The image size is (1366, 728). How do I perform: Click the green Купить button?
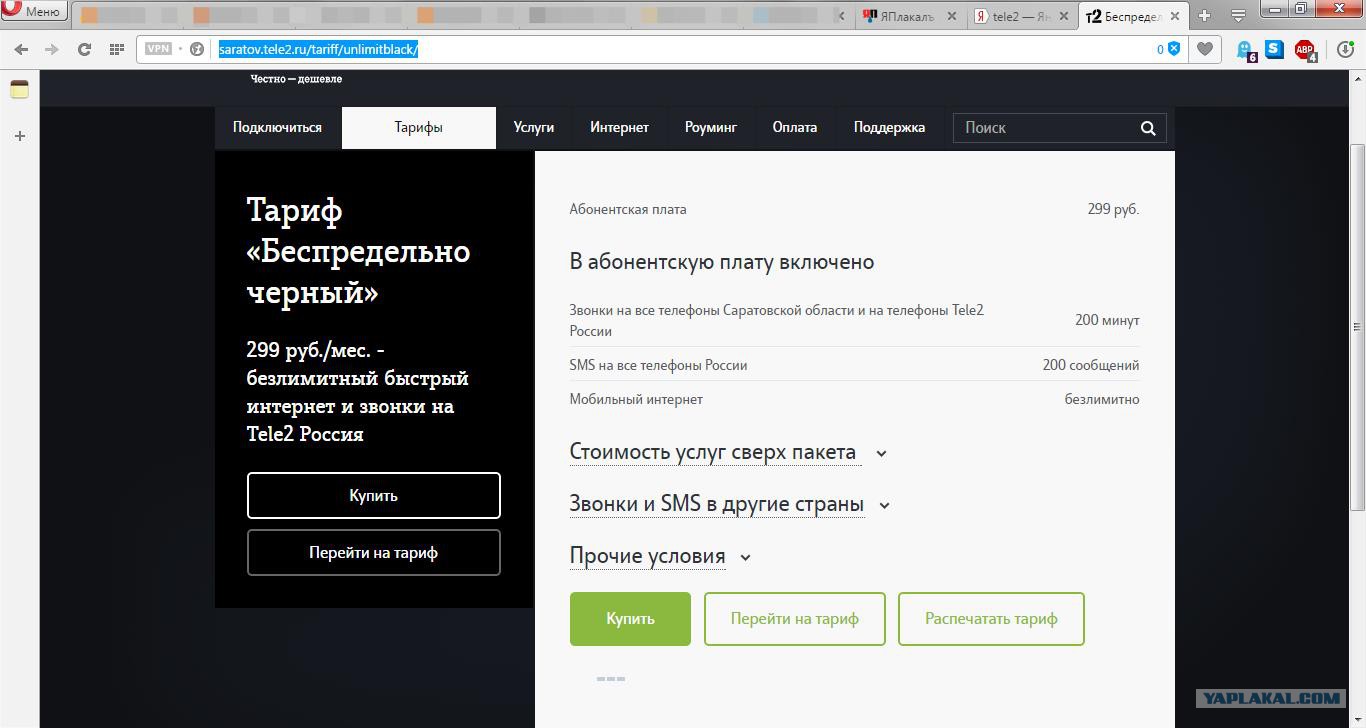click(630, 619)
